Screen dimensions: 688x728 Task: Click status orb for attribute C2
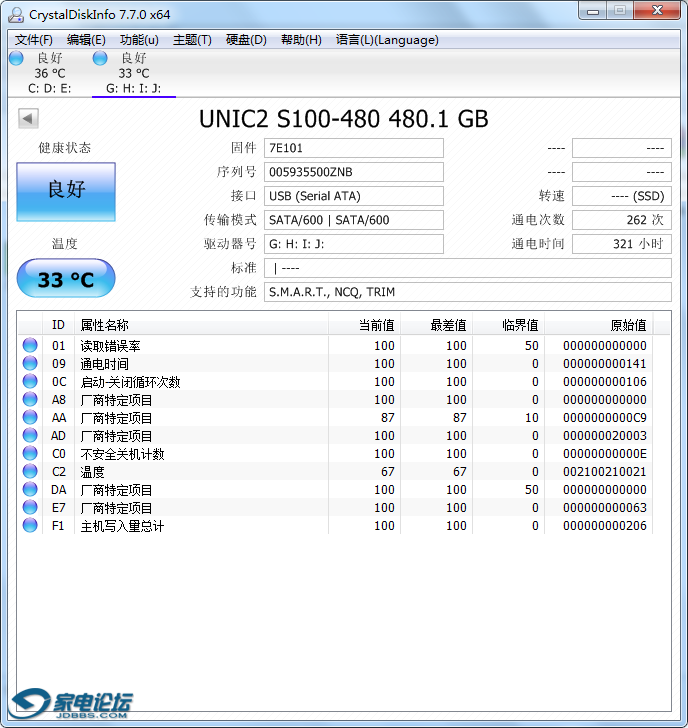click(x=30, y=471)
